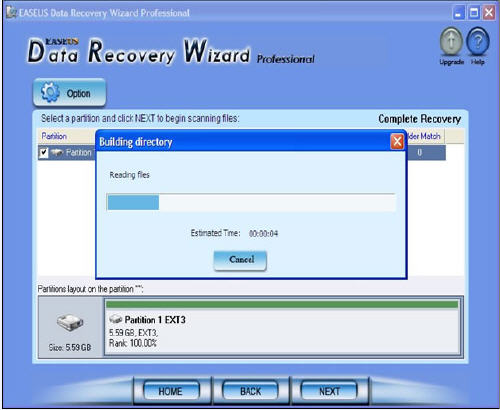Minimize the Data Recovery Wizard window
This screenshot has width=500, height=410.
point(459,13)
